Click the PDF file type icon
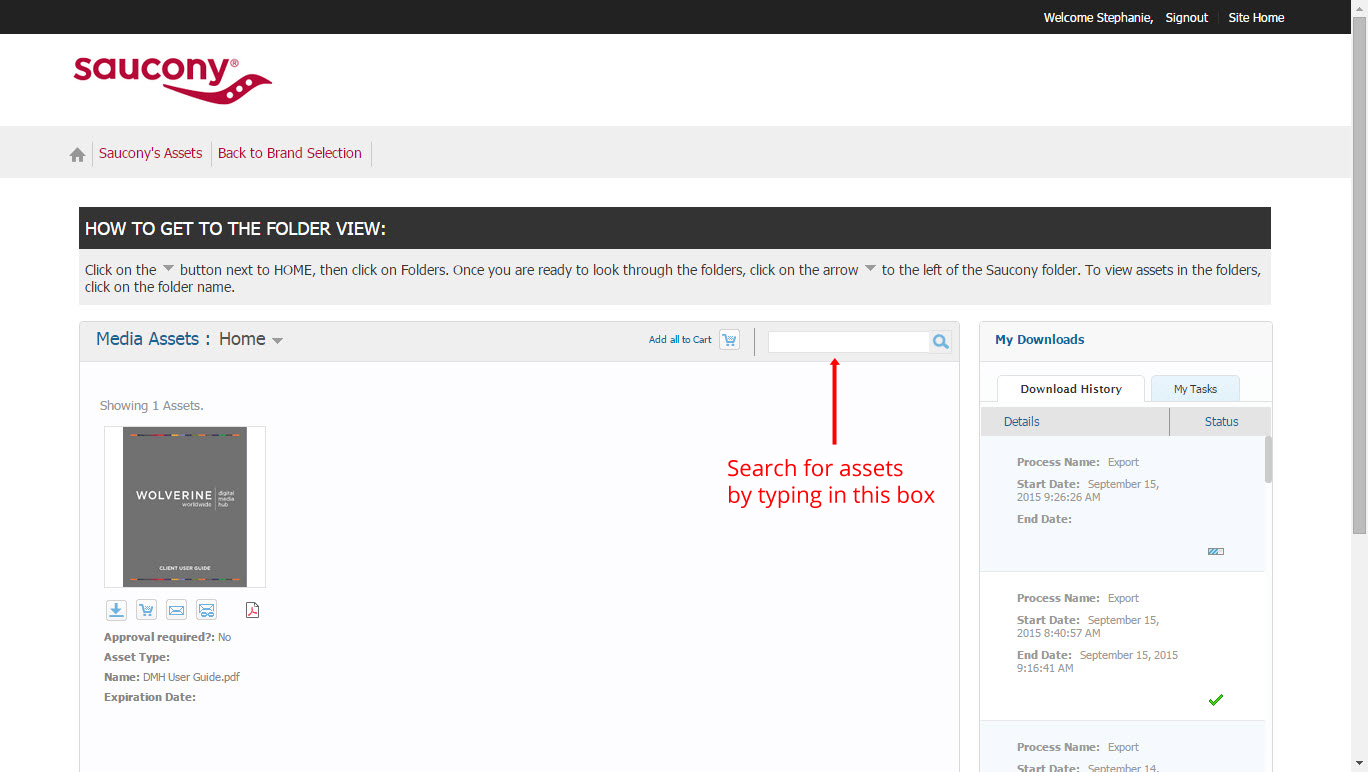 point(252,610)
